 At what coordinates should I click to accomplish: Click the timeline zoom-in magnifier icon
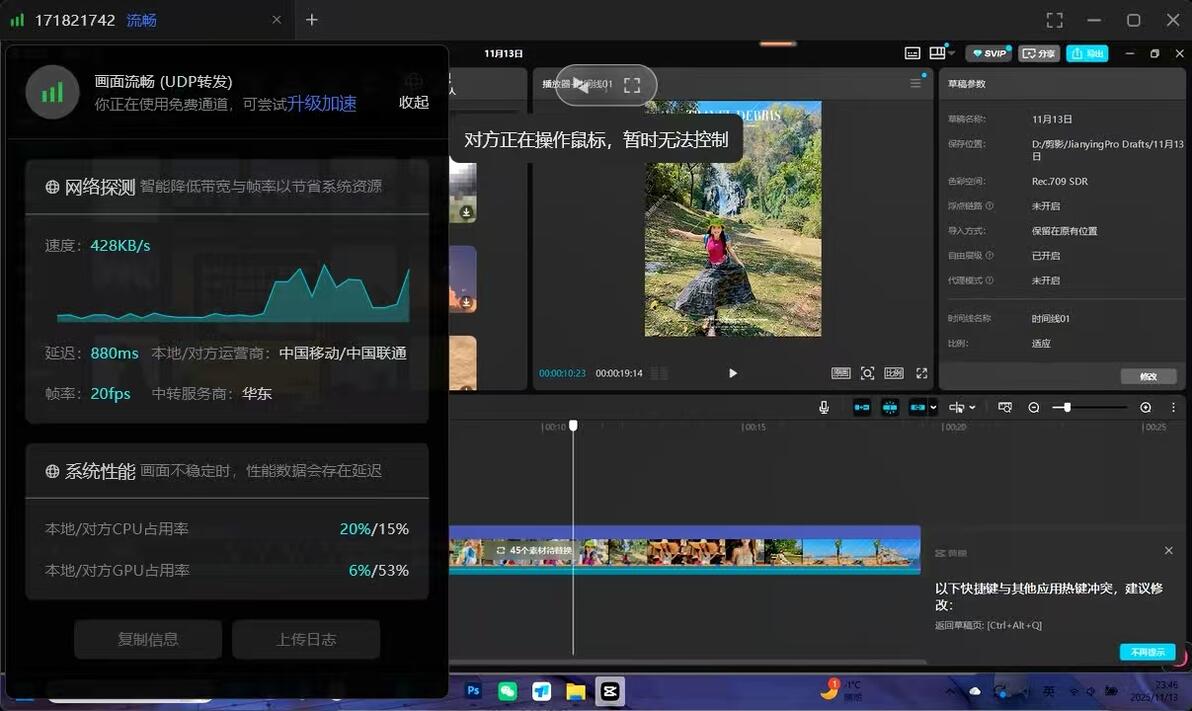[1146, 408]
